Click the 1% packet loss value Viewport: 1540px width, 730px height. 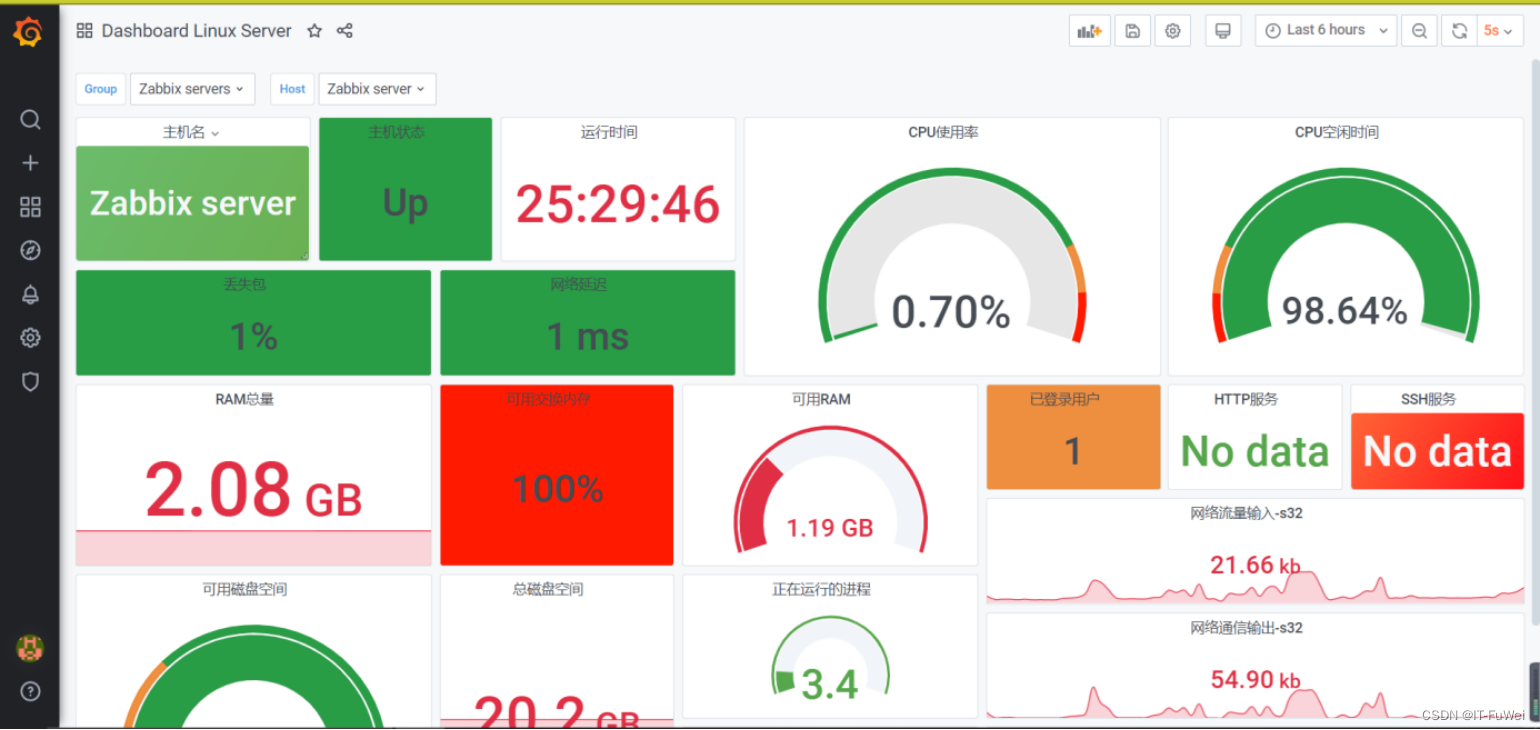(254, 336)
